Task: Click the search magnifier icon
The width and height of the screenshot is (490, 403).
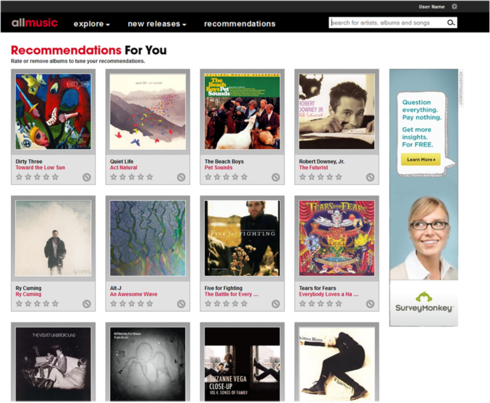Action: (451, 23)
